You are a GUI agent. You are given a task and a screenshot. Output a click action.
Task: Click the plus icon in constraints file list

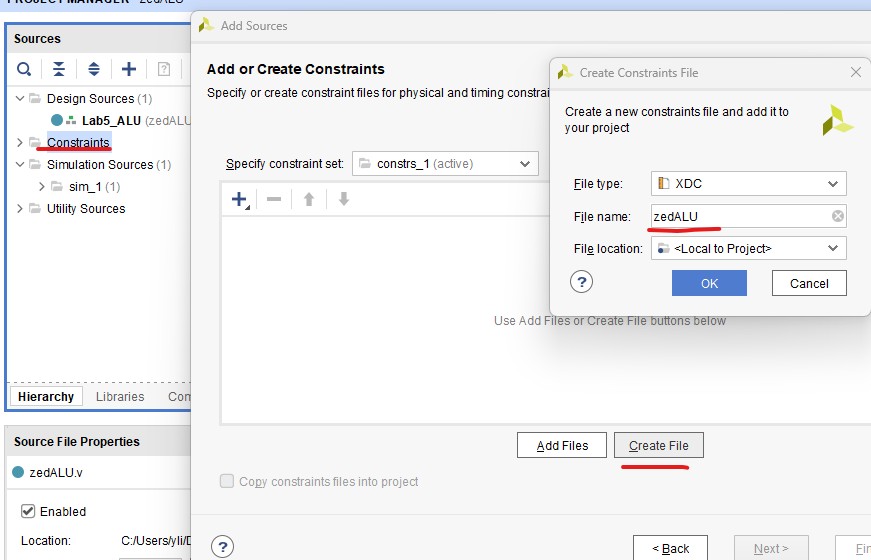(239, 199)
